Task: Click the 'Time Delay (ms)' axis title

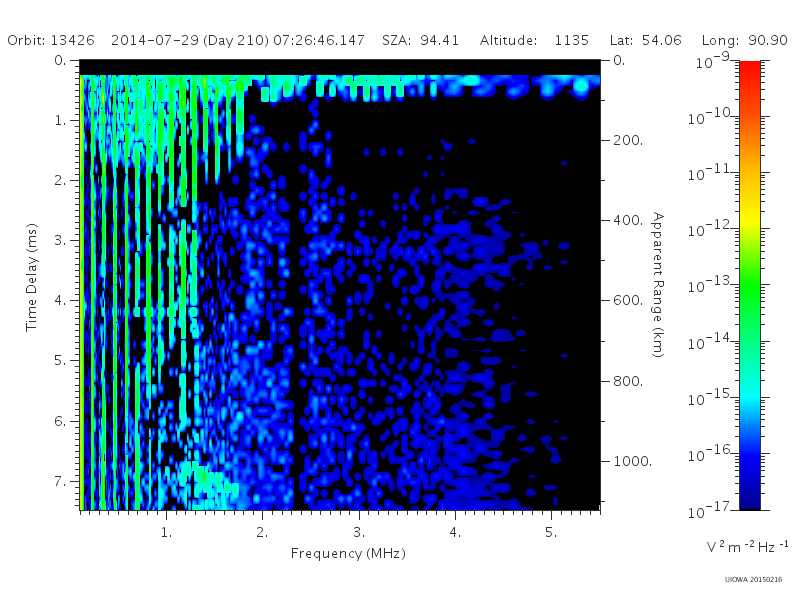Action: click(x=32, y=277)
